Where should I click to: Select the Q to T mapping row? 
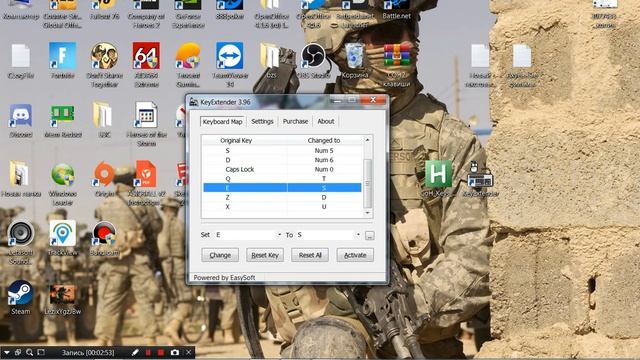[282, 179]
